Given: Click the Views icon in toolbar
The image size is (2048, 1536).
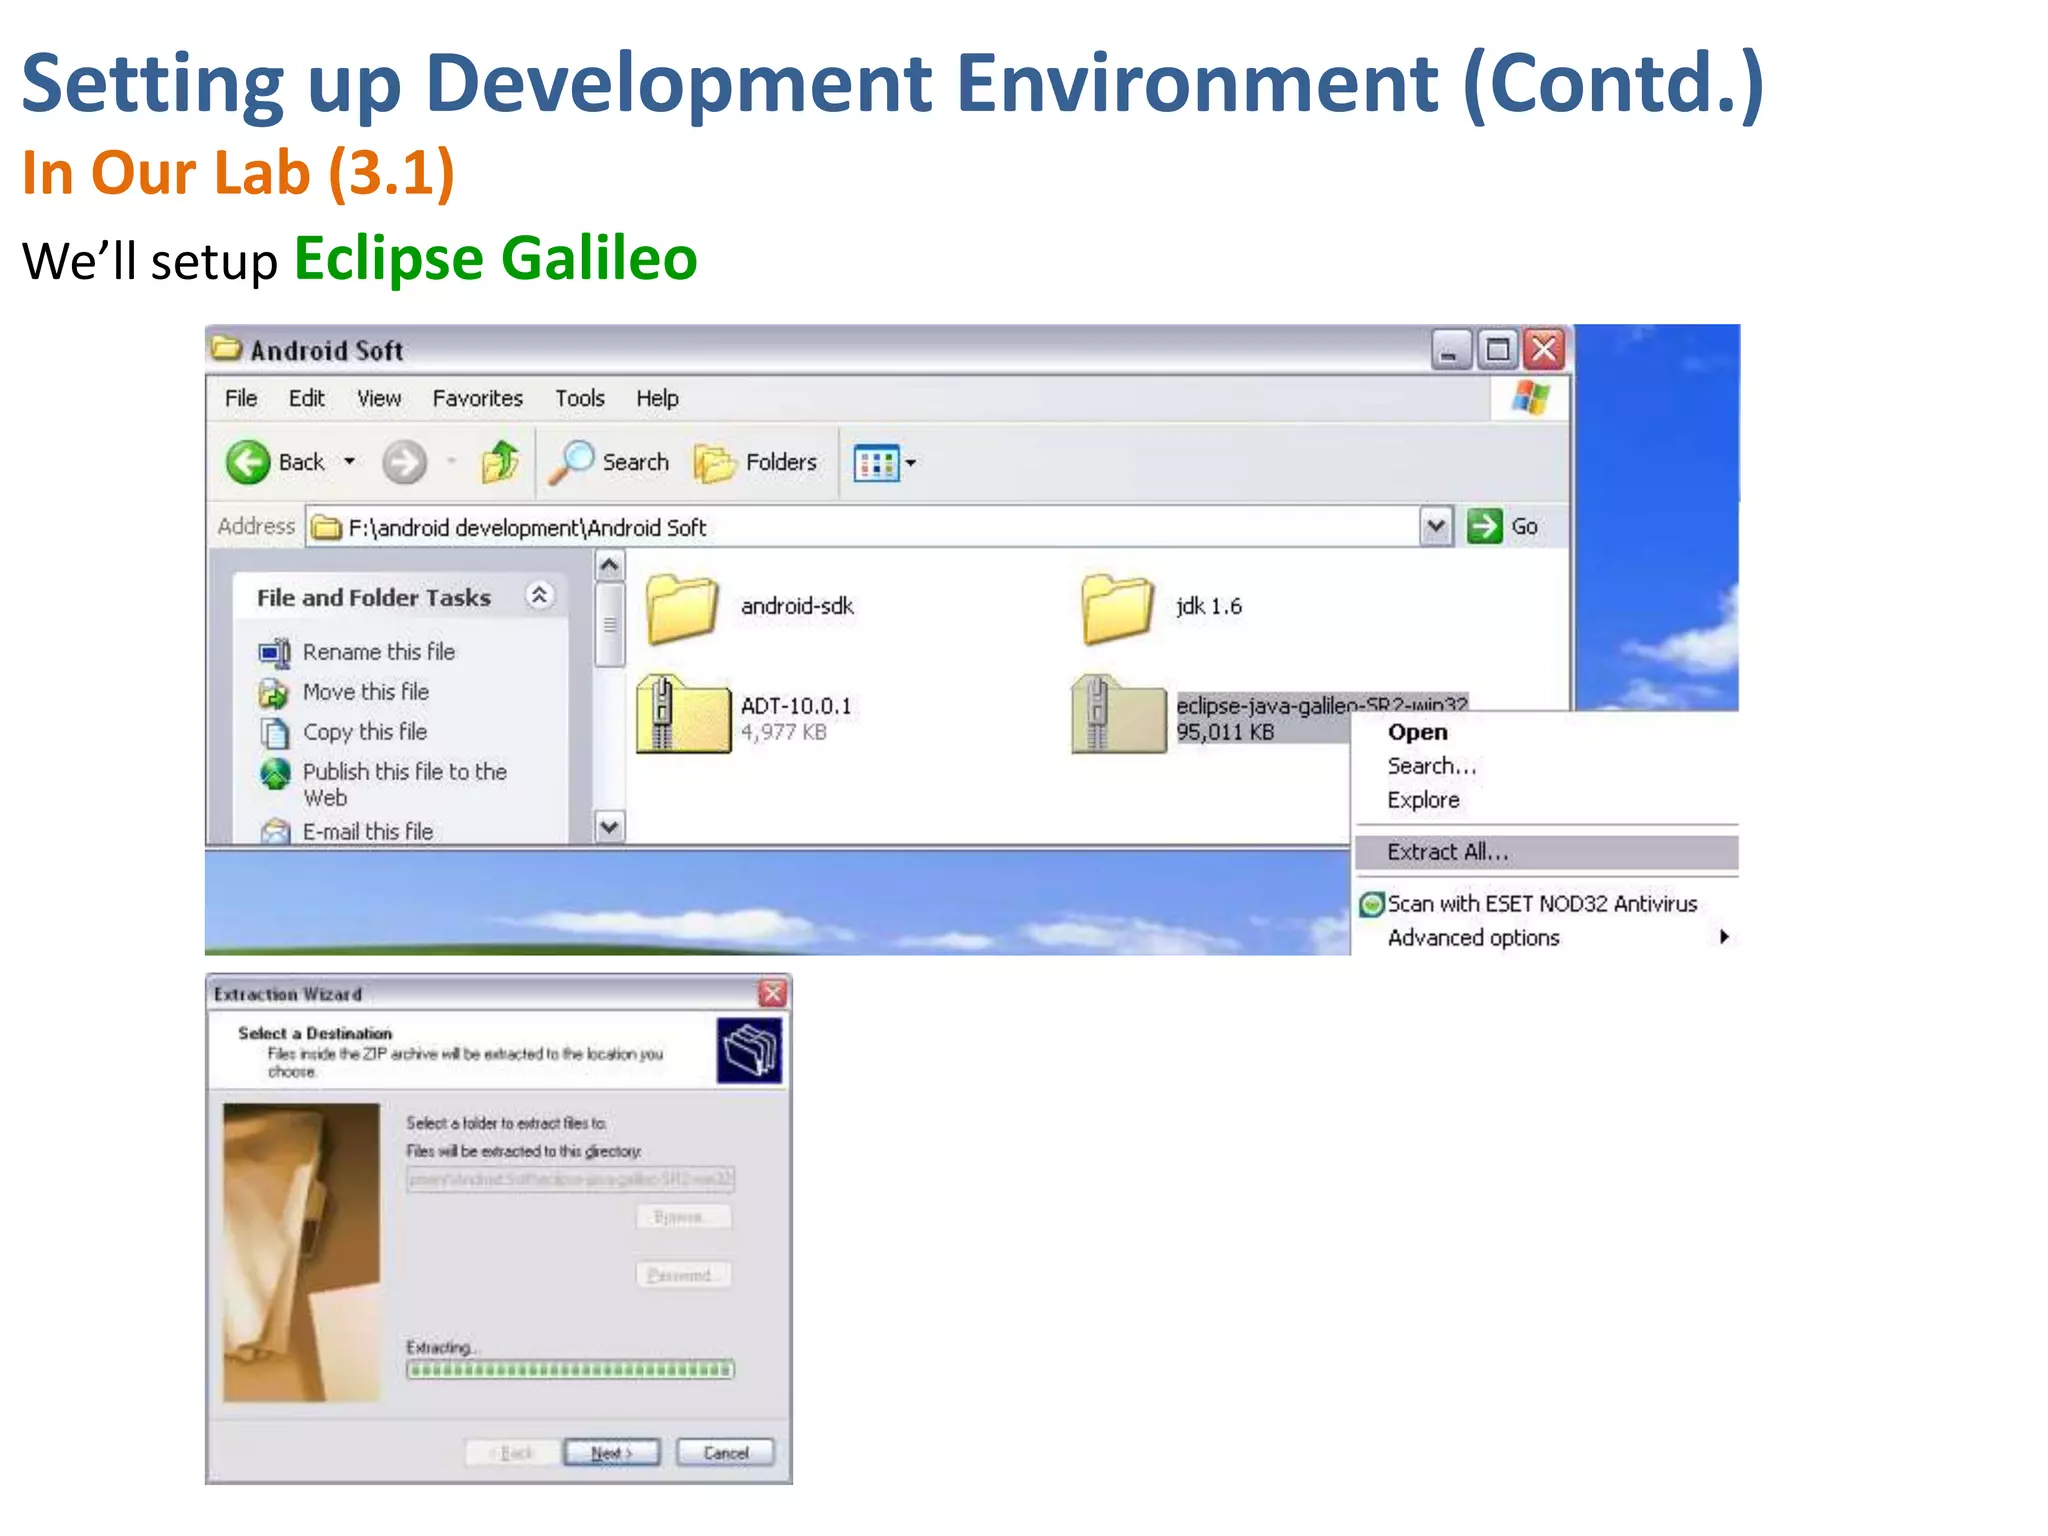Looking at the screenshot, I should (876, 463).
